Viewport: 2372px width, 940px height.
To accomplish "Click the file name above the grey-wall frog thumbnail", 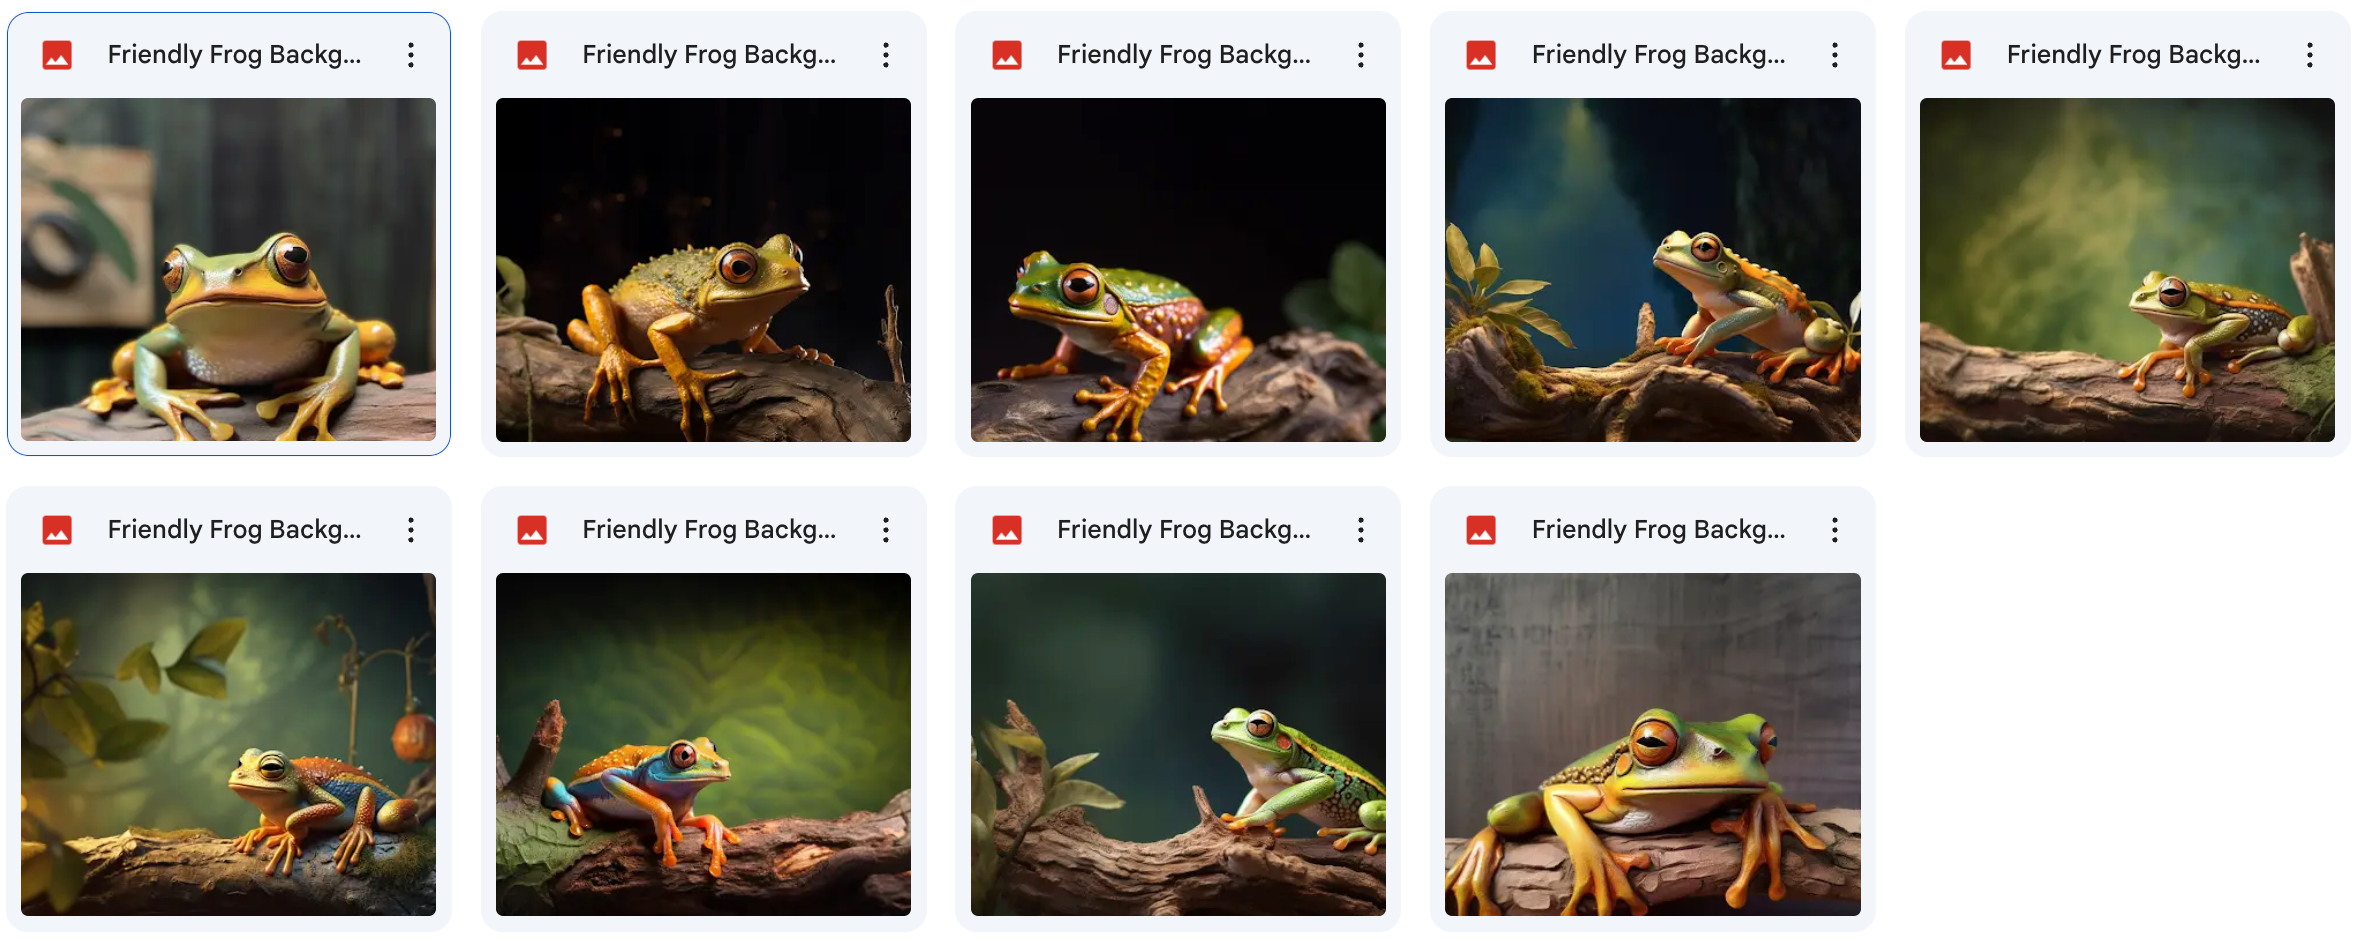I will point(1658,530).
